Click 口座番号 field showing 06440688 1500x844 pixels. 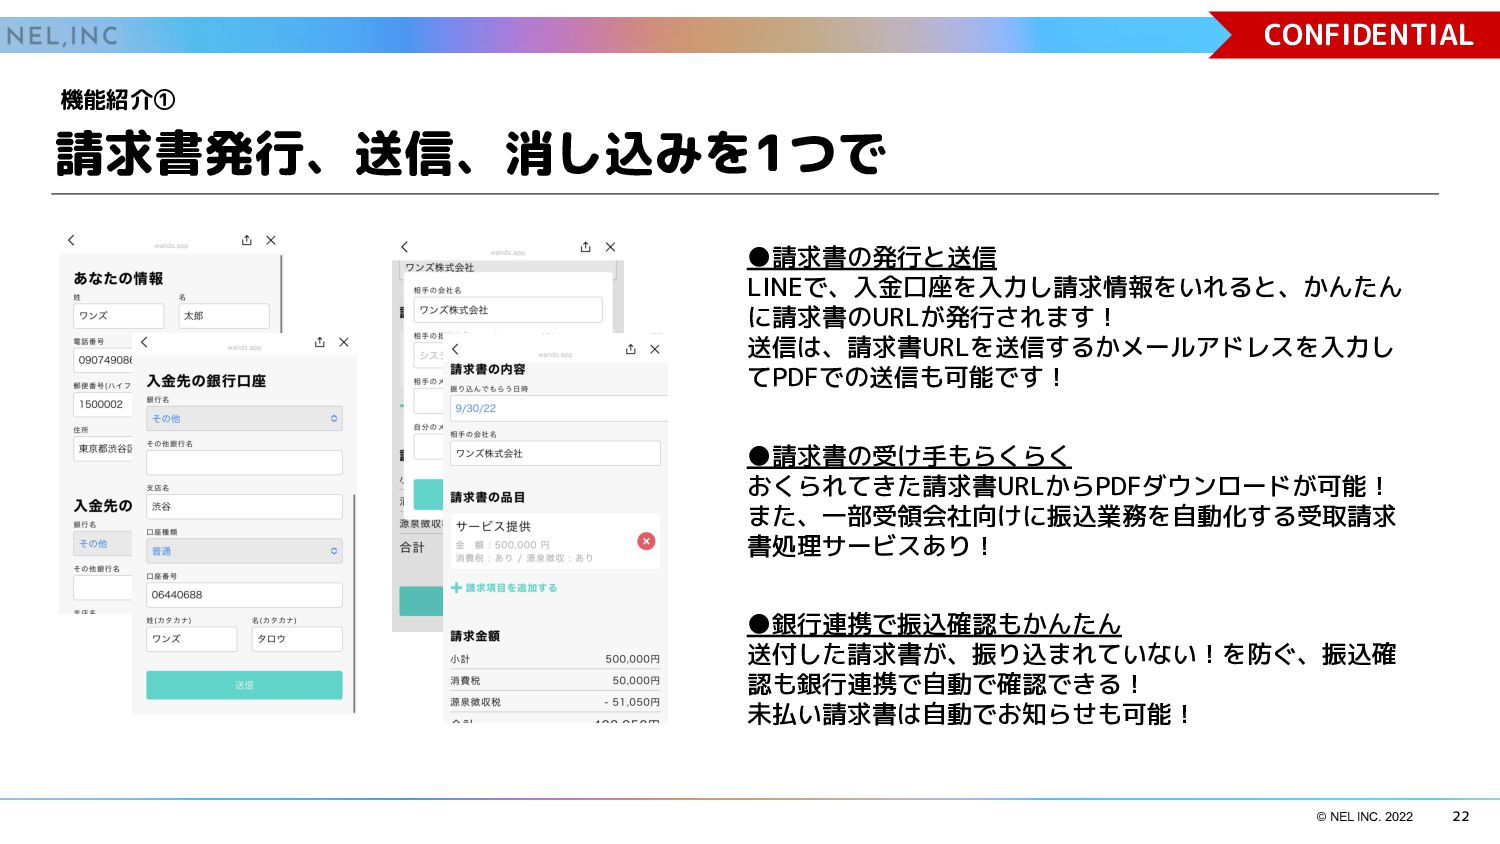tap(244, 595)
